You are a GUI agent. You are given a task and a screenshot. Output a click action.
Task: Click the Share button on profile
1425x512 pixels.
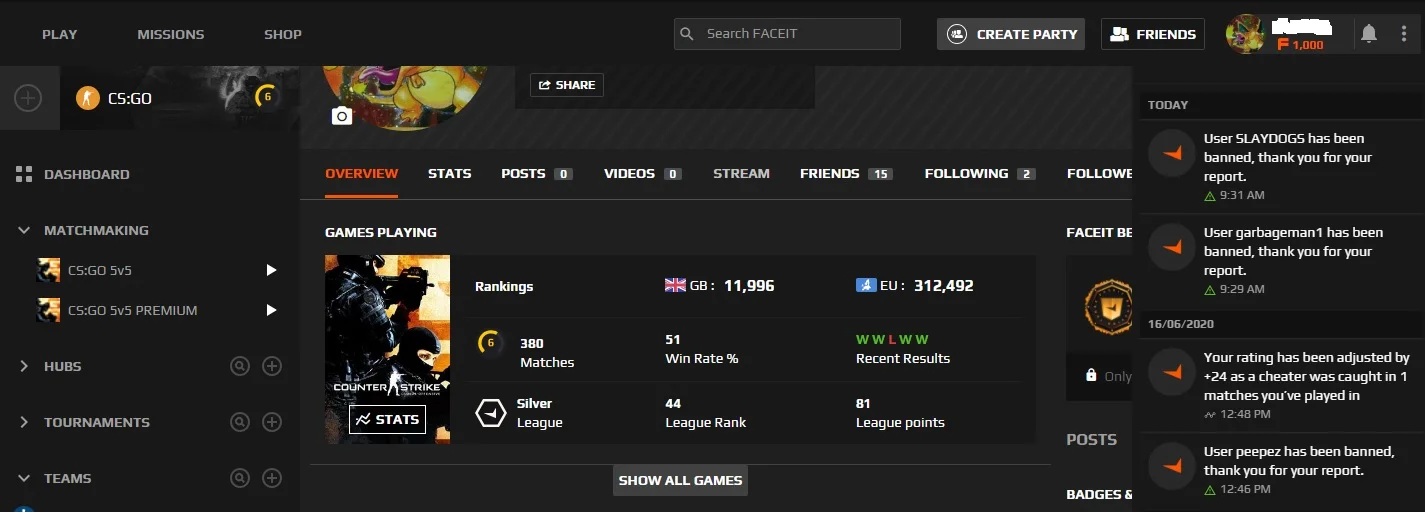tap(567, 85)
